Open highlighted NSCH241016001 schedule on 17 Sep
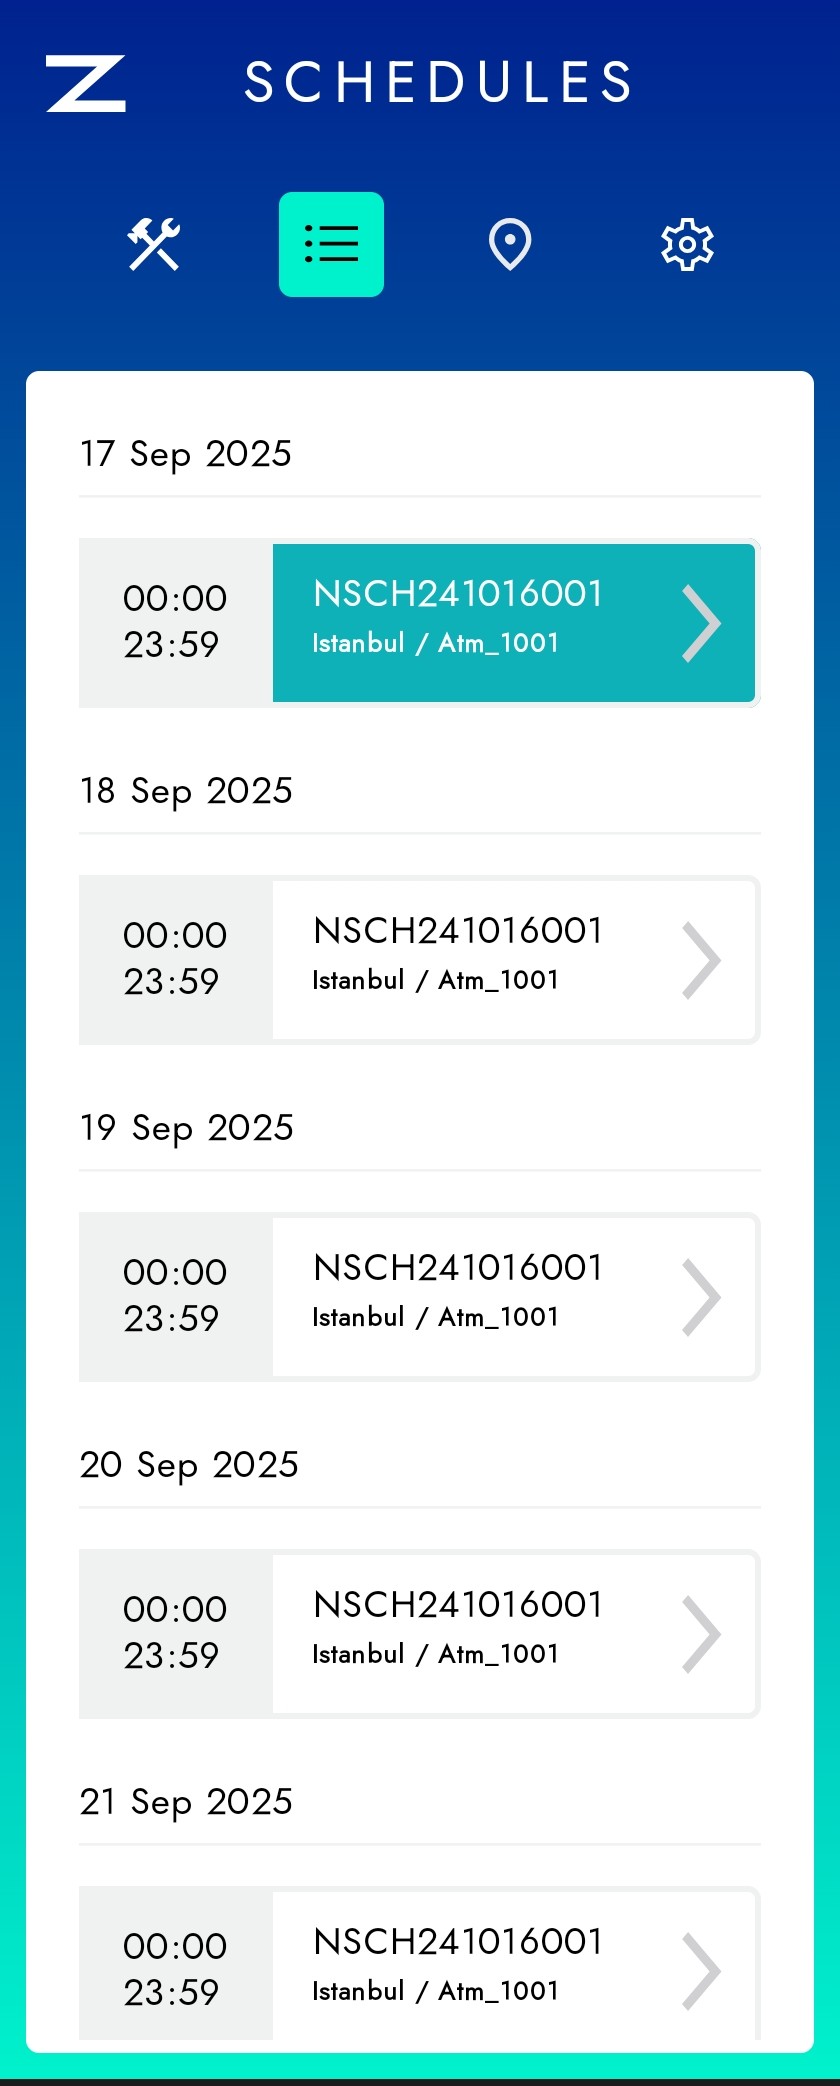 click(x=458, y=618)
